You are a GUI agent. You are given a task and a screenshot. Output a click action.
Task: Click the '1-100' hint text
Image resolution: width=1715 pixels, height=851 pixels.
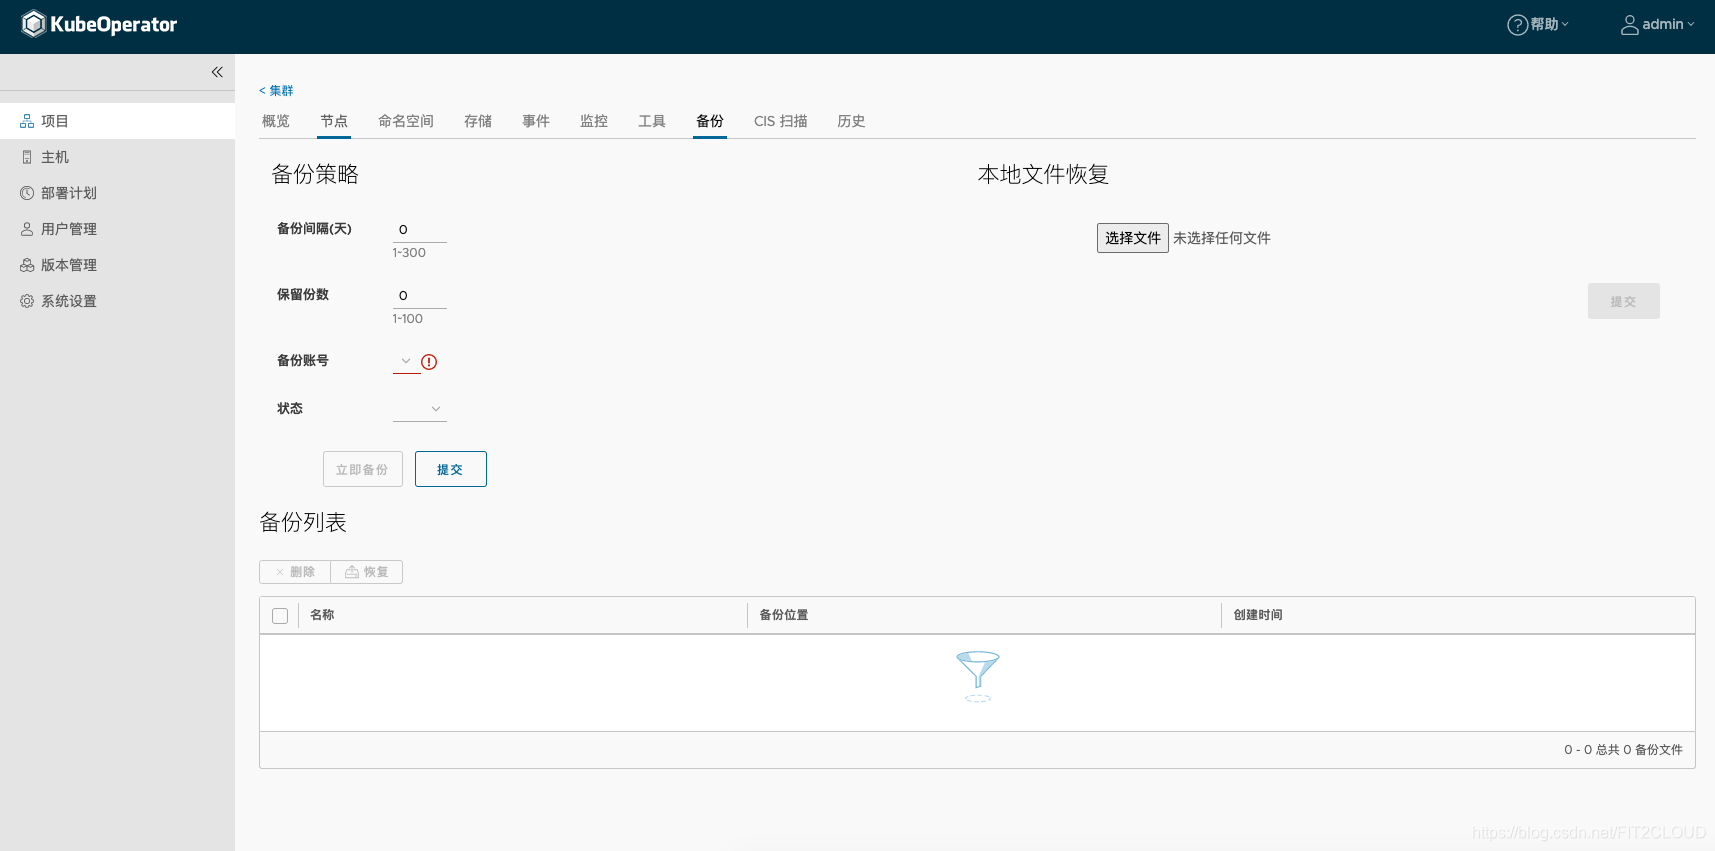pos(407,319)
